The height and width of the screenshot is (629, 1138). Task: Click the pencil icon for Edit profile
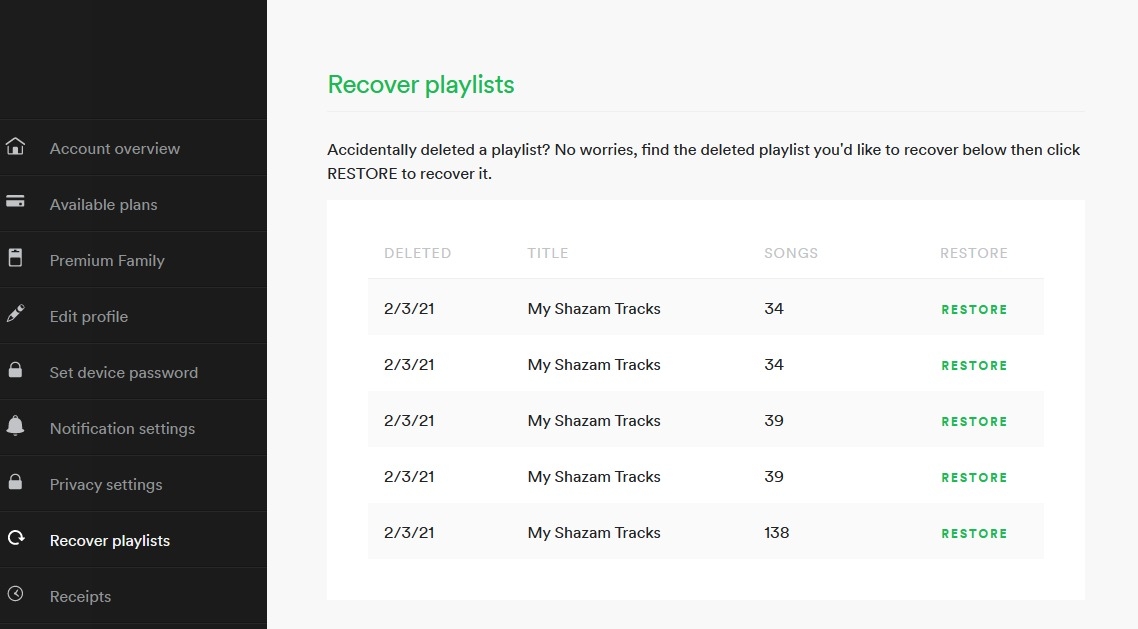point(15,315)
